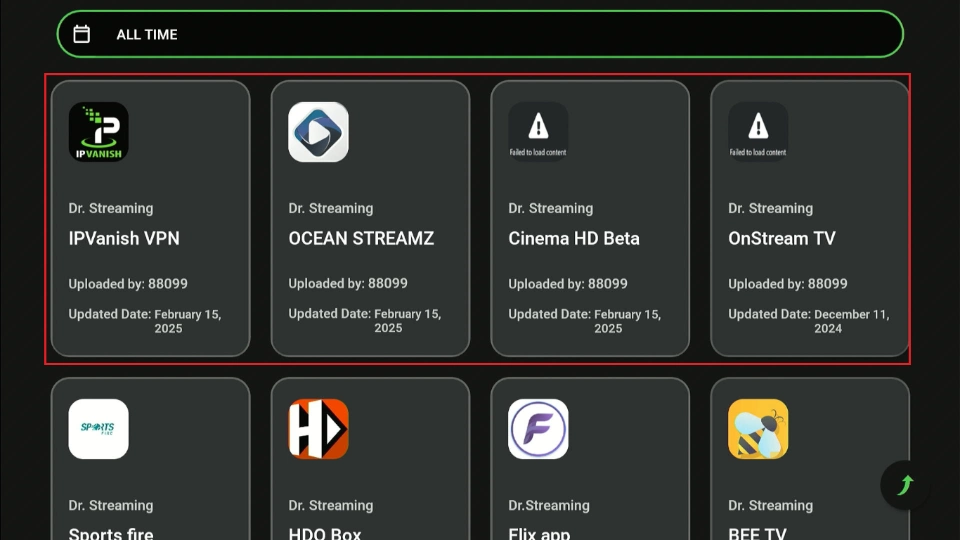
Task: Click the calendar icon in the filter bar
Action: [x=81, y=34]
